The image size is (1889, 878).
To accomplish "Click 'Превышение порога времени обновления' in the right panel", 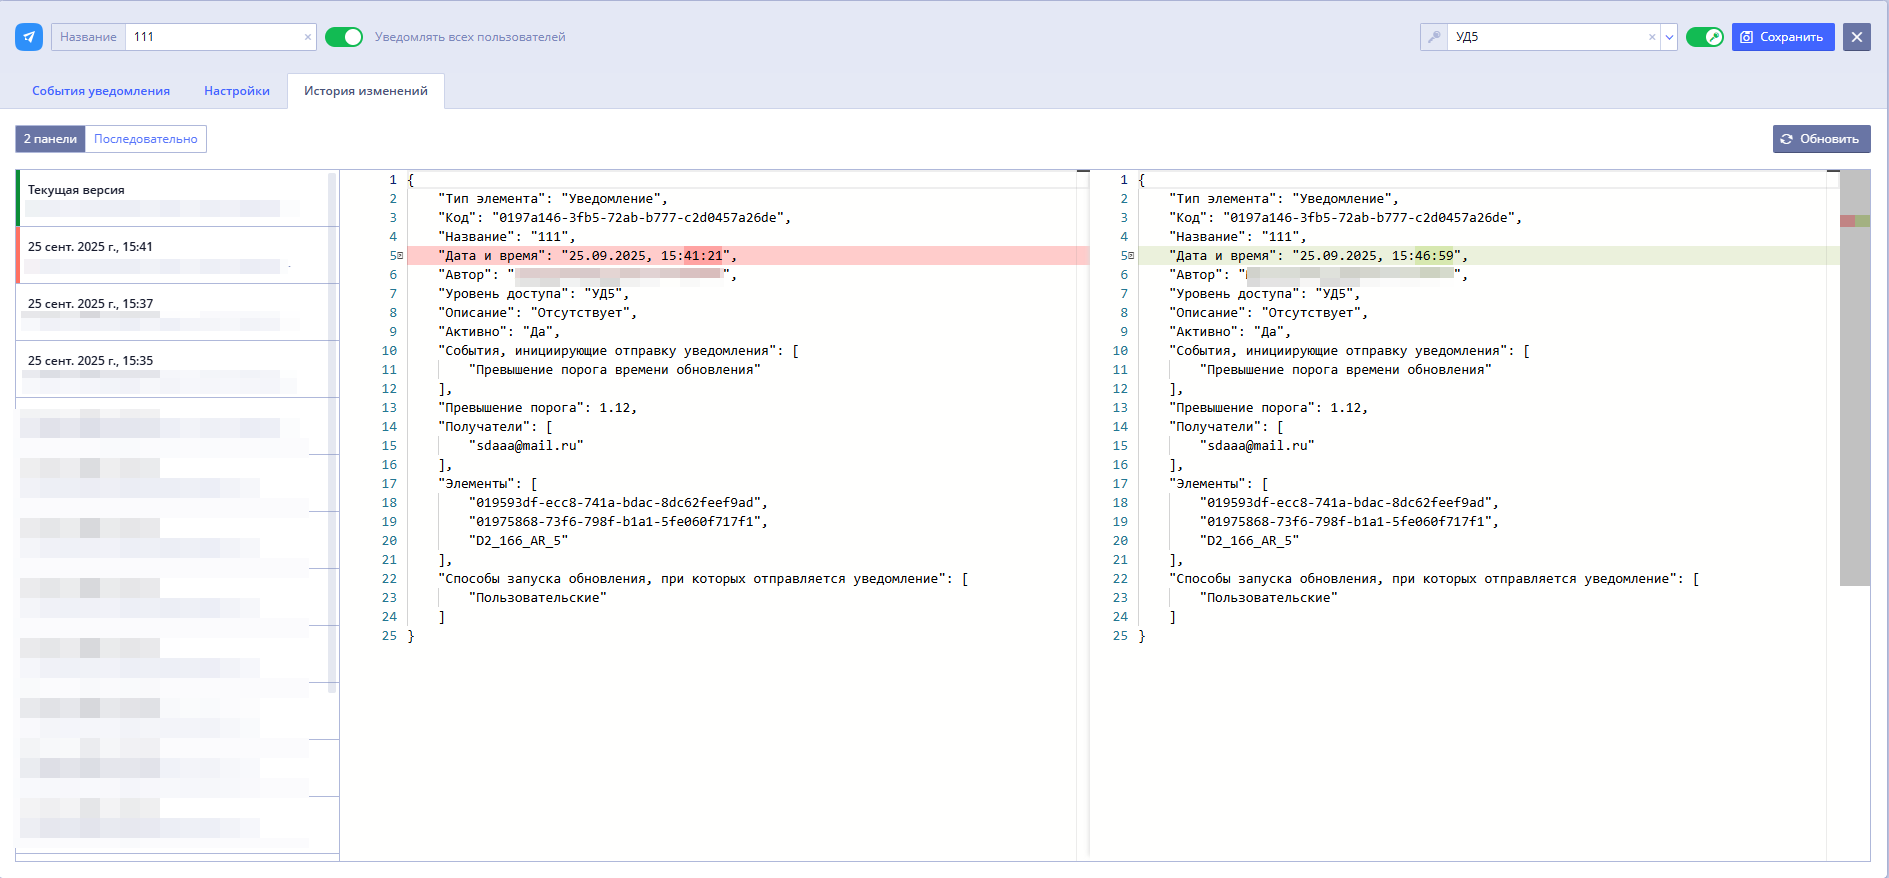I will [1345, 370].
